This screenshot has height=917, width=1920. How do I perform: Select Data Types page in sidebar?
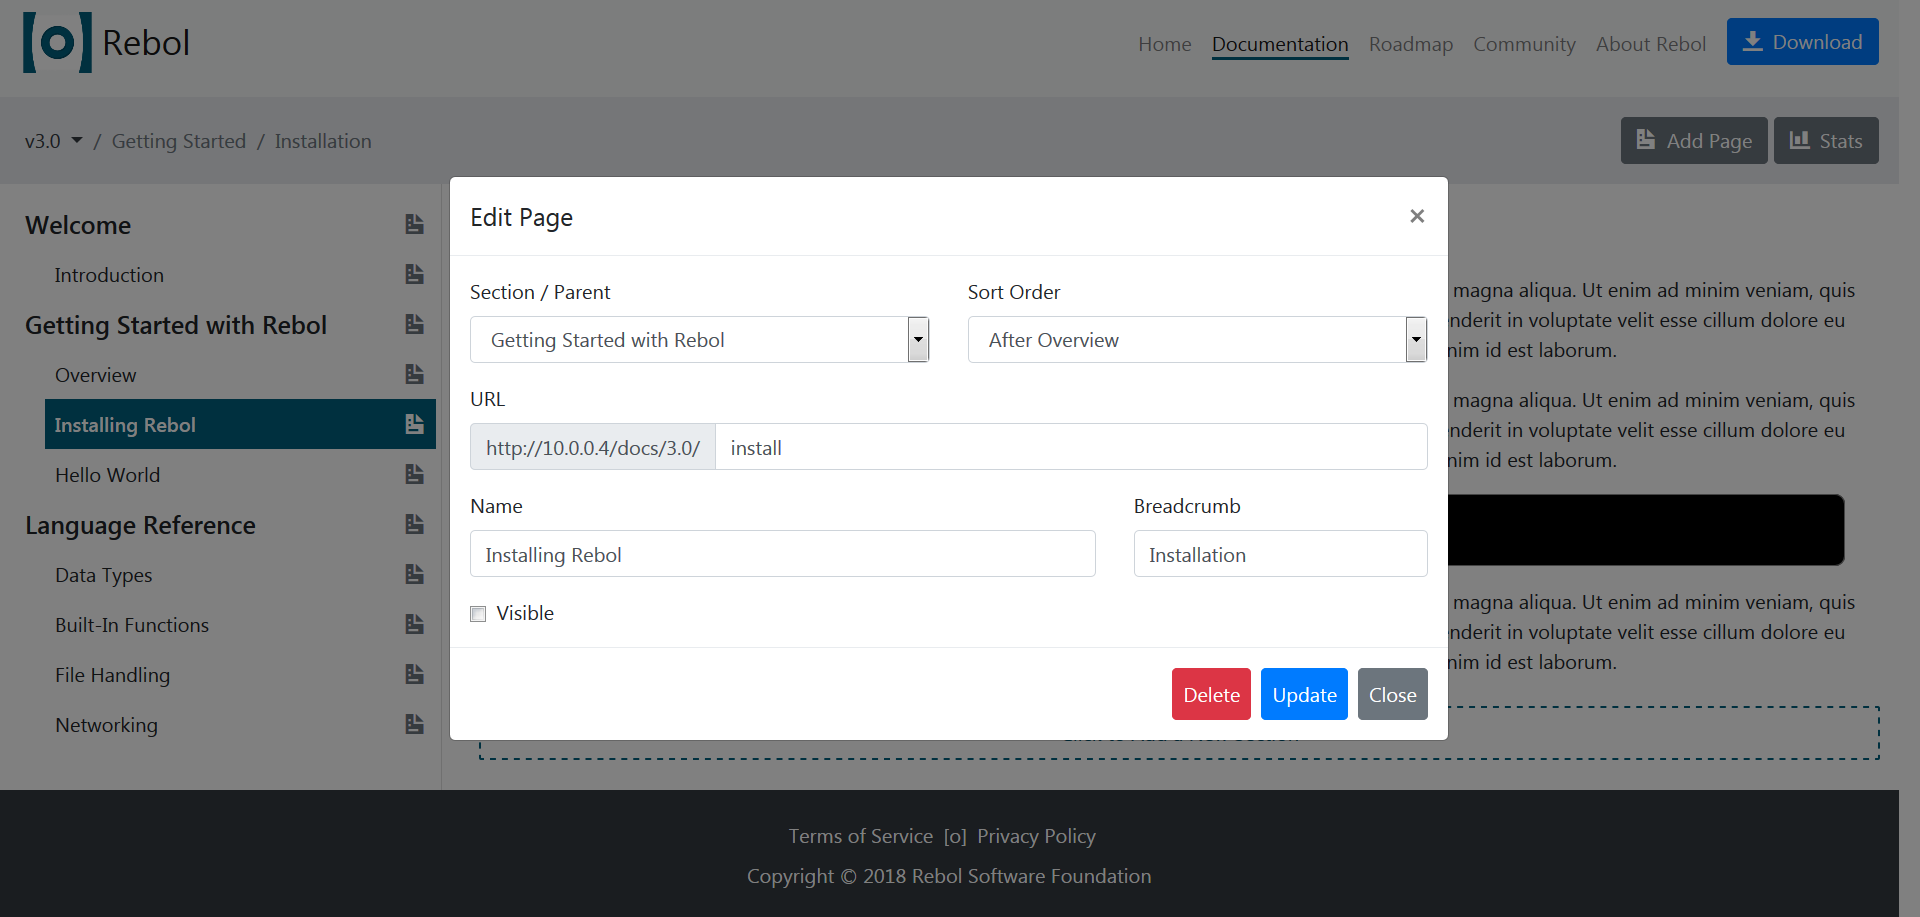click(104, 575)
